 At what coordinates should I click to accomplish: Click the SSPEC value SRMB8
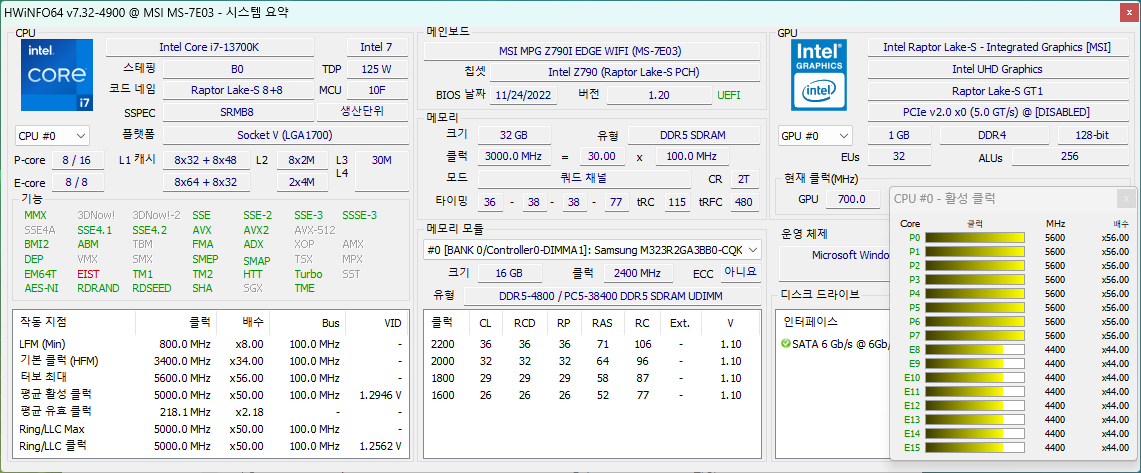tap(237, 113)
